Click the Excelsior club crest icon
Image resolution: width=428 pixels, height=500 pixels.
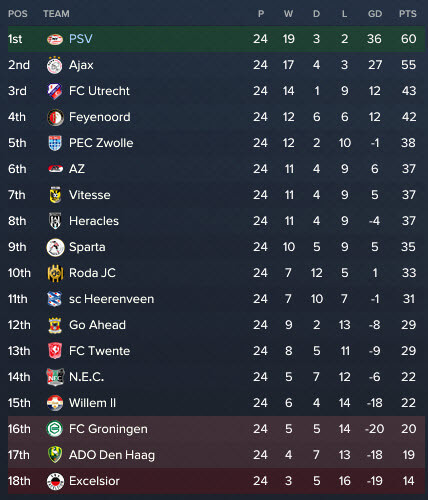coord(55,481)
